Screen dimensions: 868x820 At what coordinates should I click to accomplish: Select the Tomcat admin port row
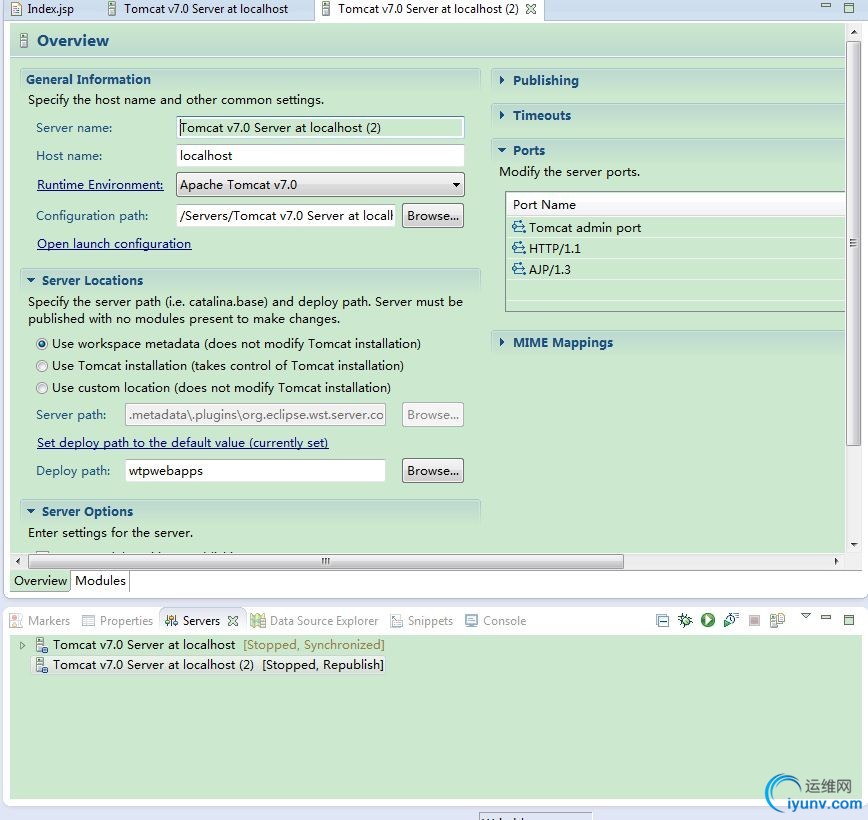click(x=676, y=228)
